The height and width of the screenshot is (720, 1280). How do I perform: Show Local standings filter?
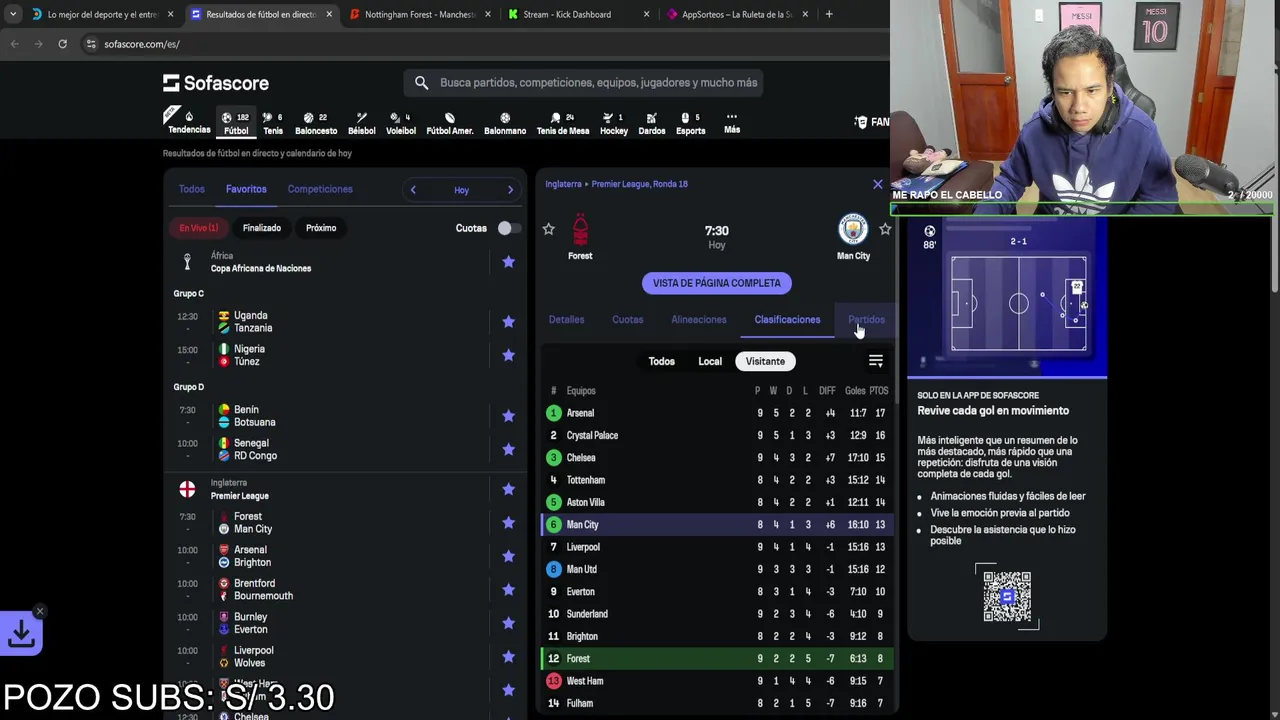click(x=710, y=361)
